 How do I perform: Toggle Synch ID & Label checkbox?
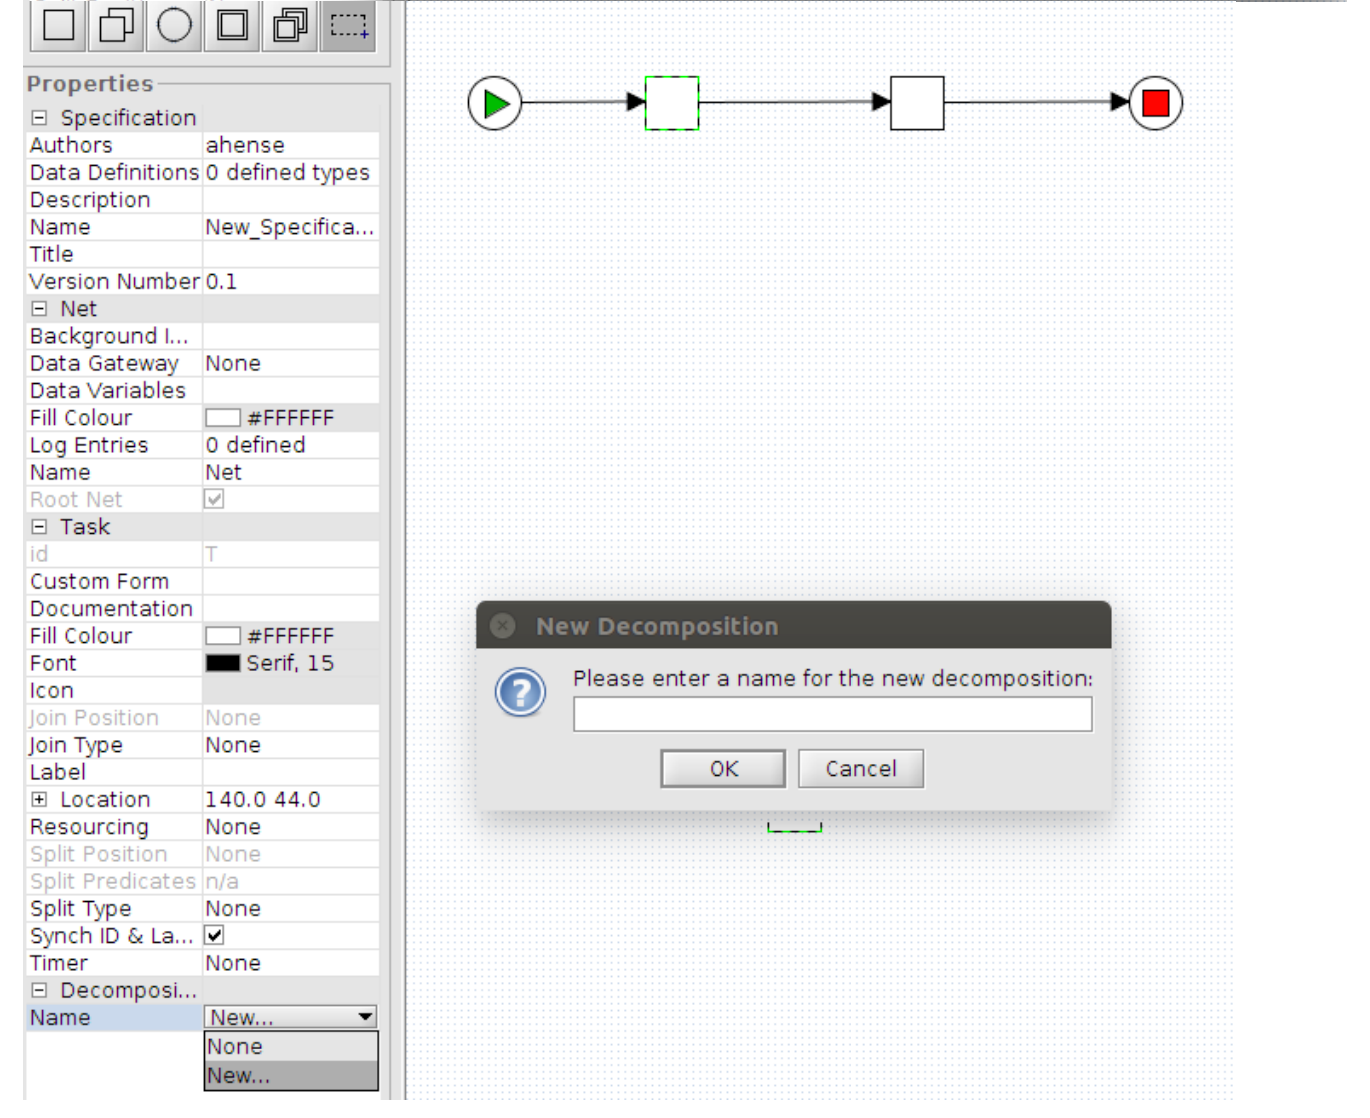pyautogui.click(x=214, y=935)
